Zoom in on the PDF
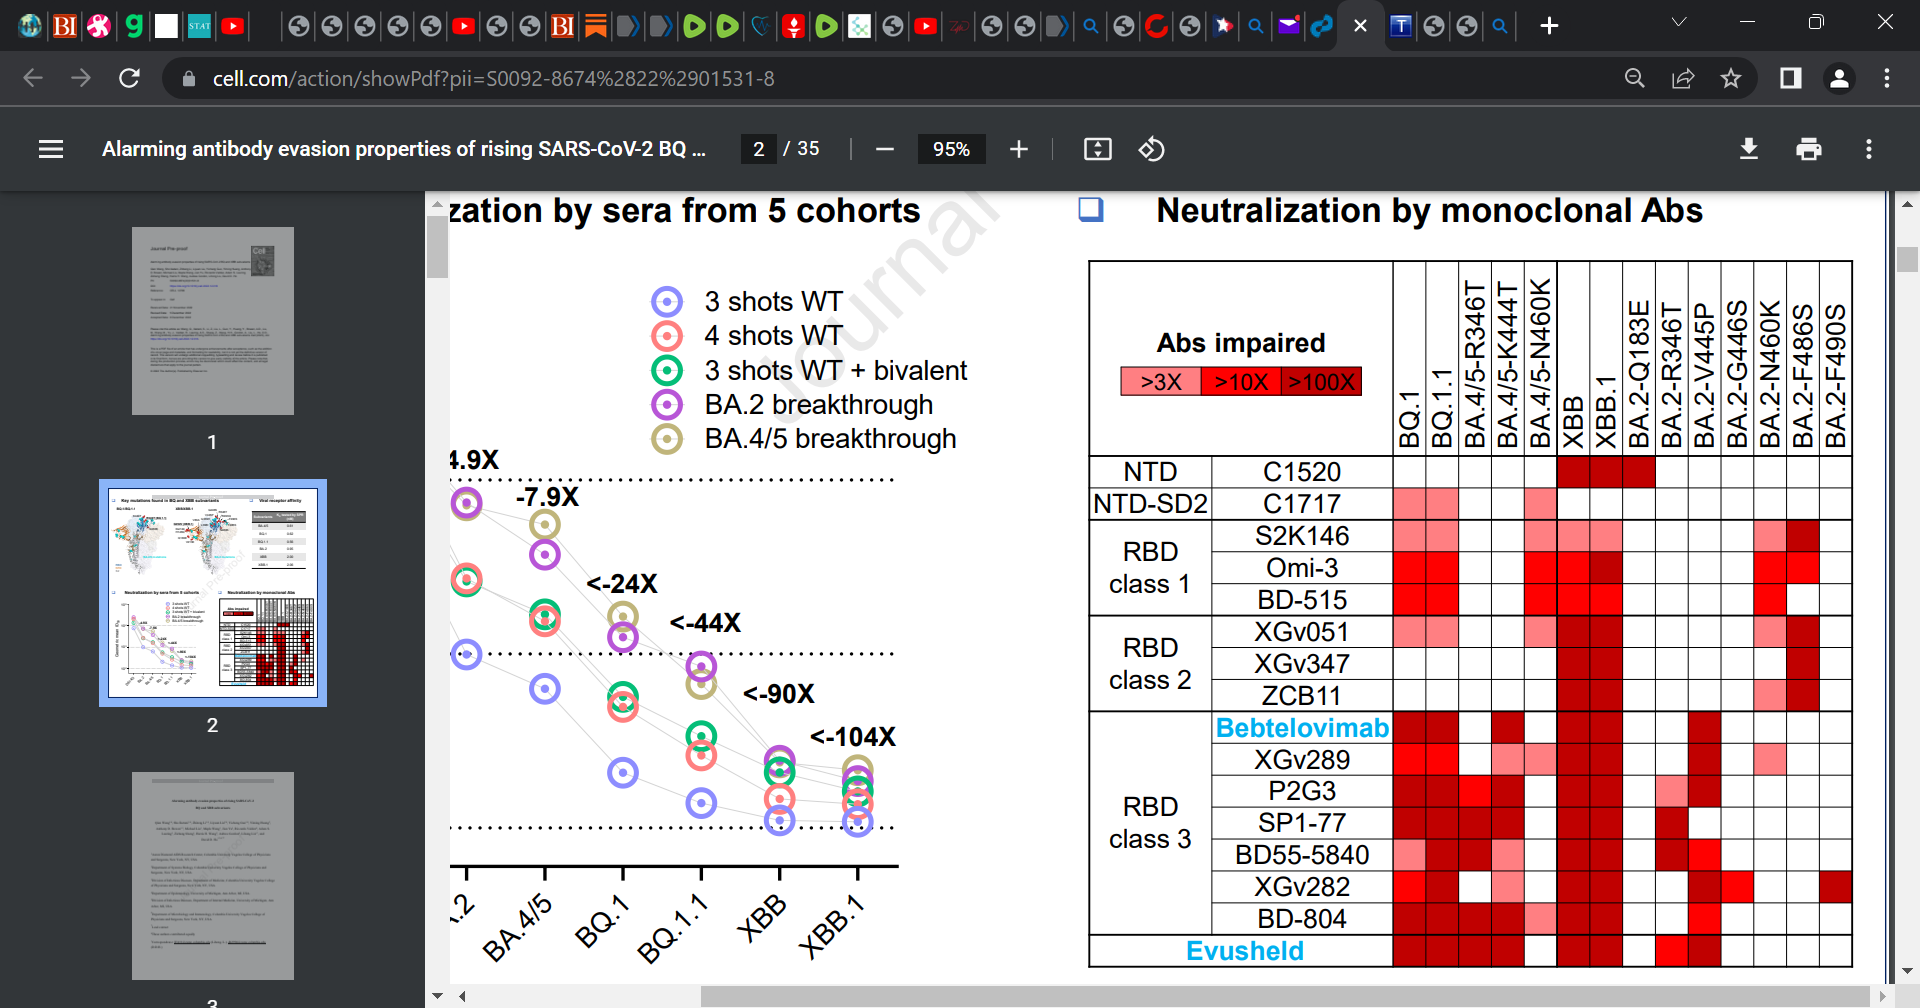 pyautogui.click(x=1018, y=149)
